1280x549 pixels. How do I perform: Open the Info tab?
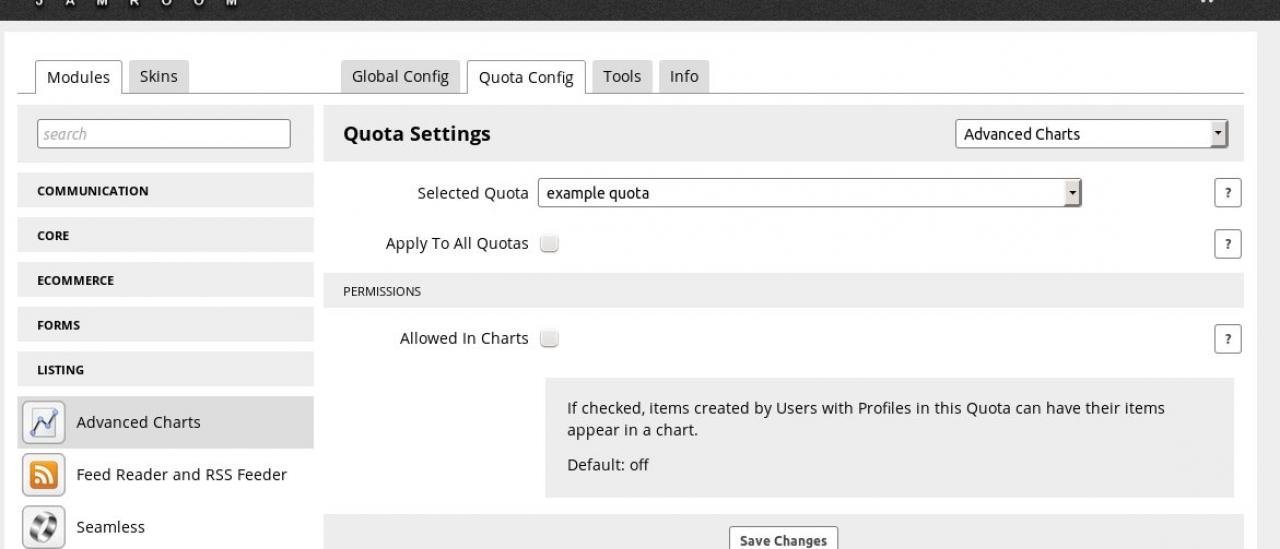(x=684, y=77)
